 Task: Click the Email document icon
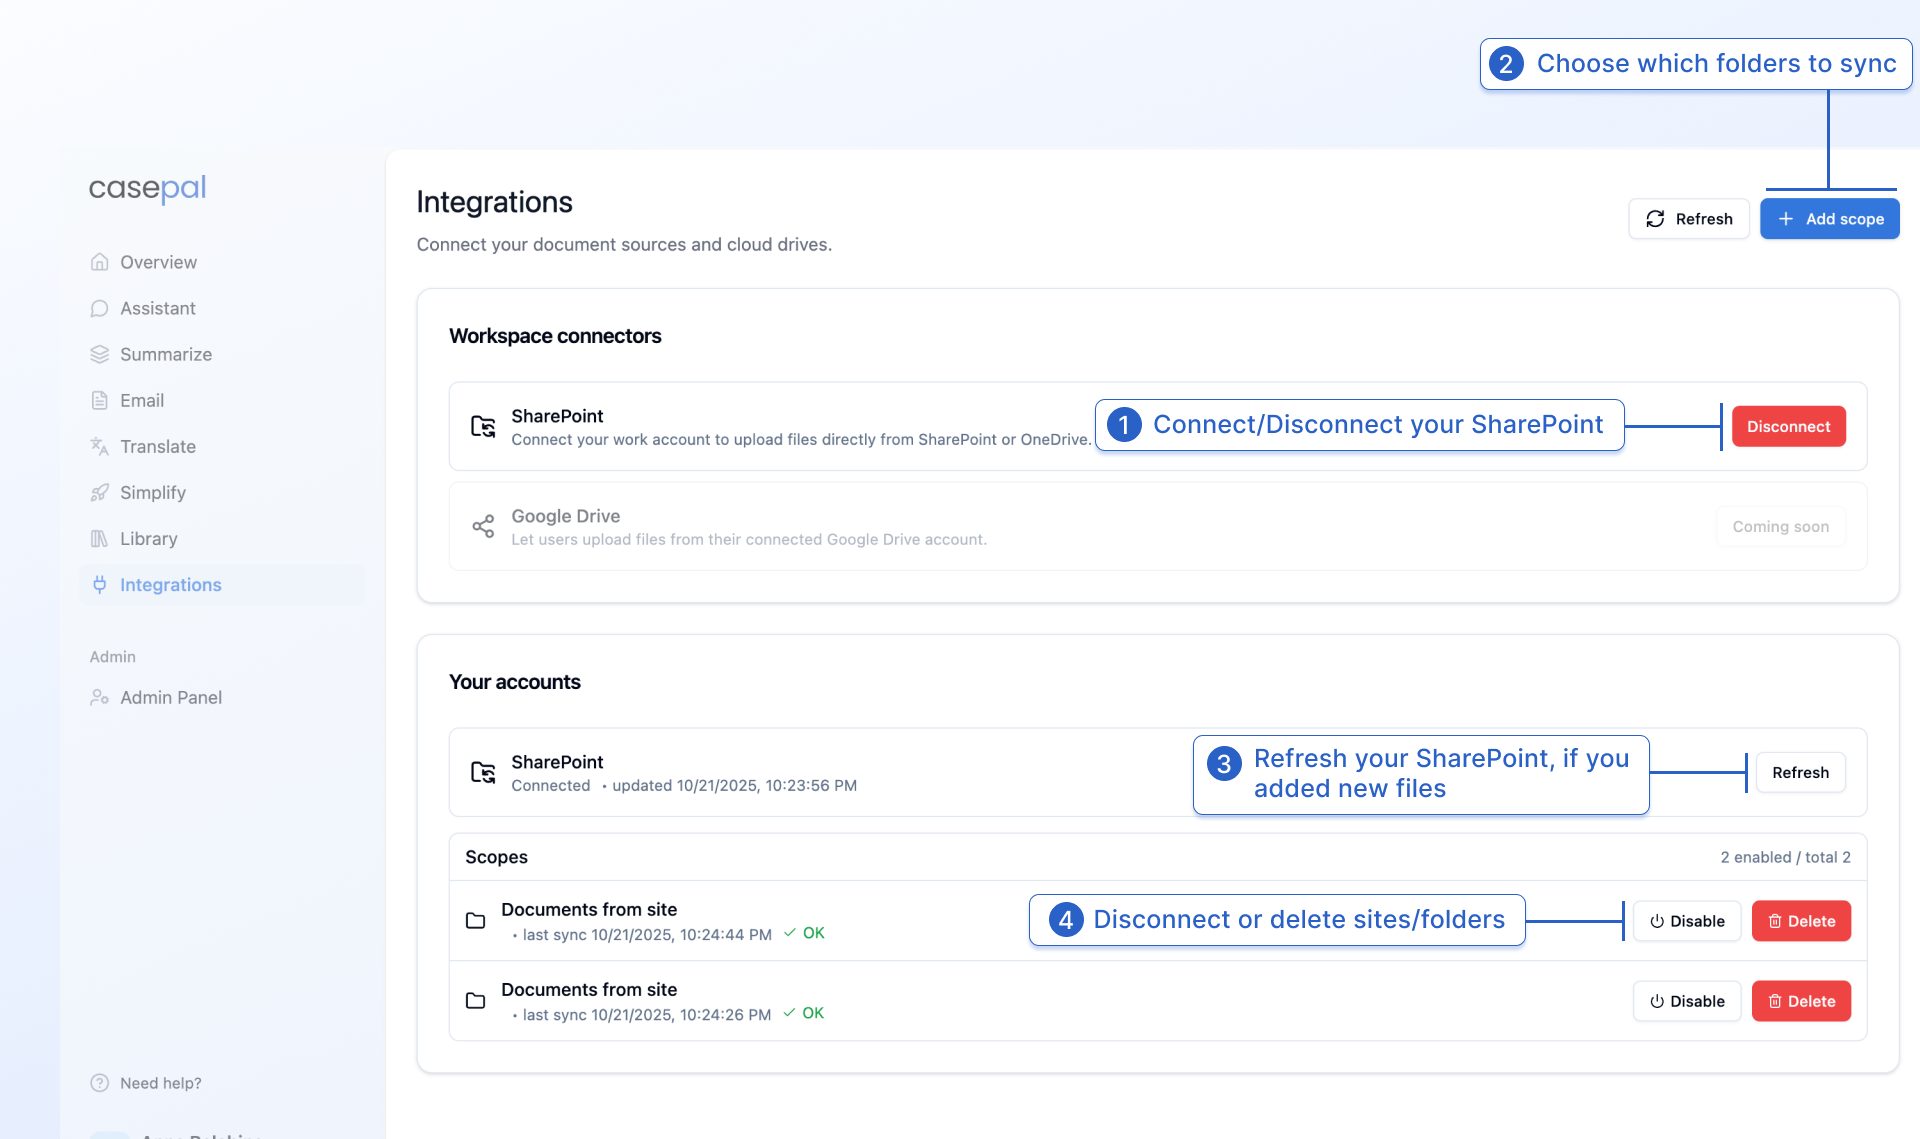coord(99,400)
